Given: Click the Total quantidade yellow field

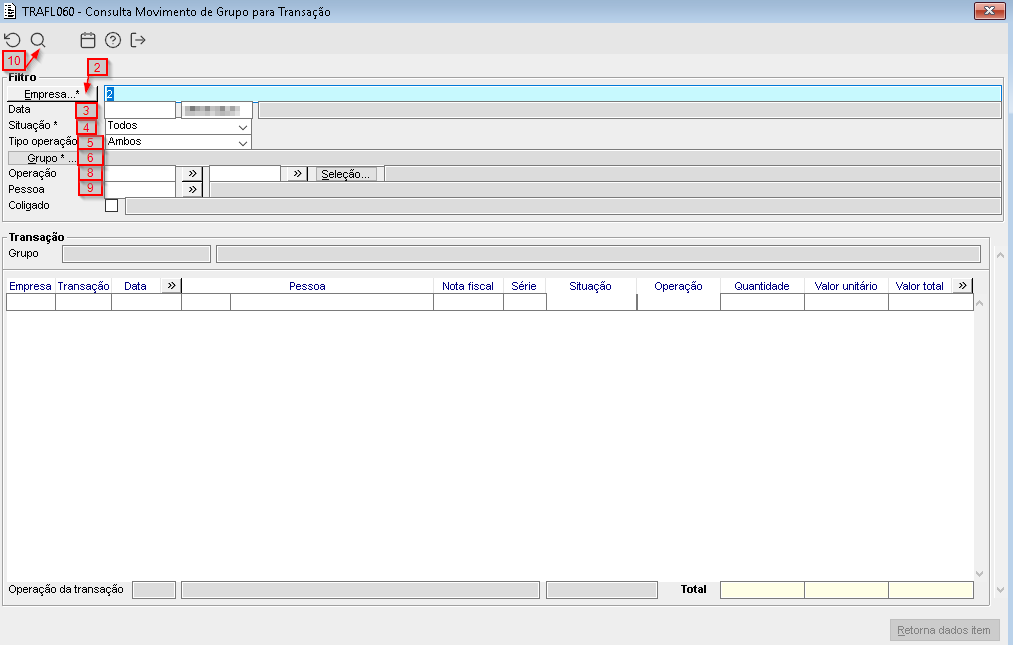Looking at the screenshot, I should pyautogui.click(x=762, y=589).
